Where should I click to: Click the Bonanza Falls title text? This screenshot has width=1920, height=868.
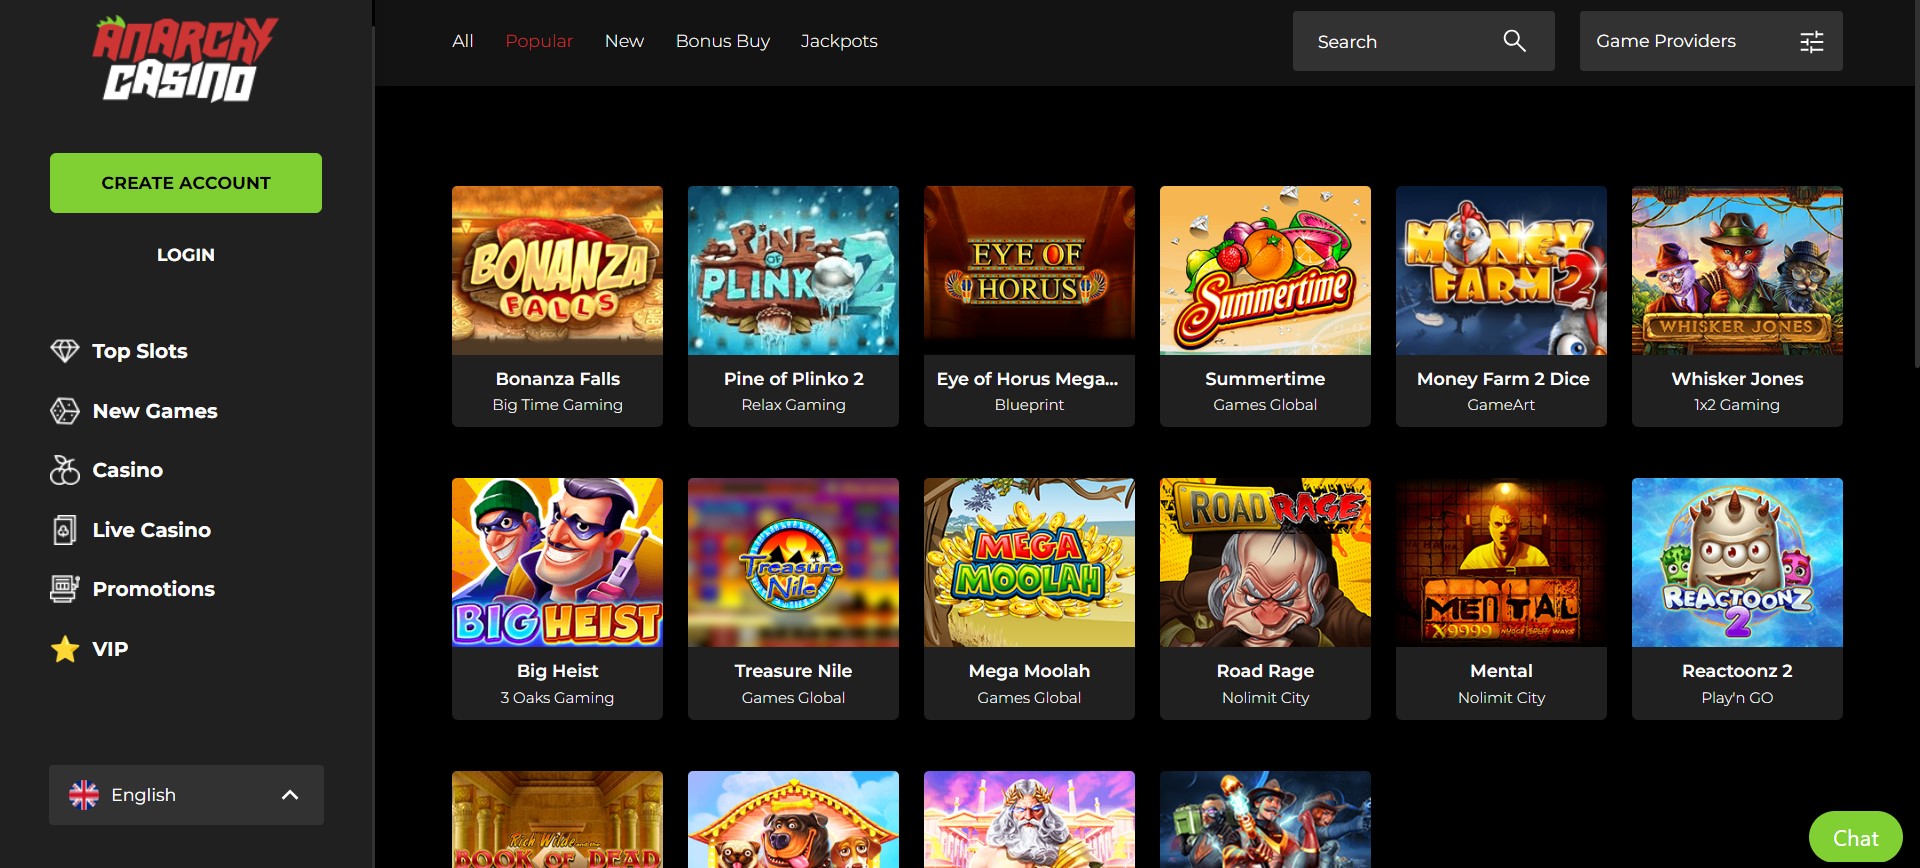(x=557, y=379)
